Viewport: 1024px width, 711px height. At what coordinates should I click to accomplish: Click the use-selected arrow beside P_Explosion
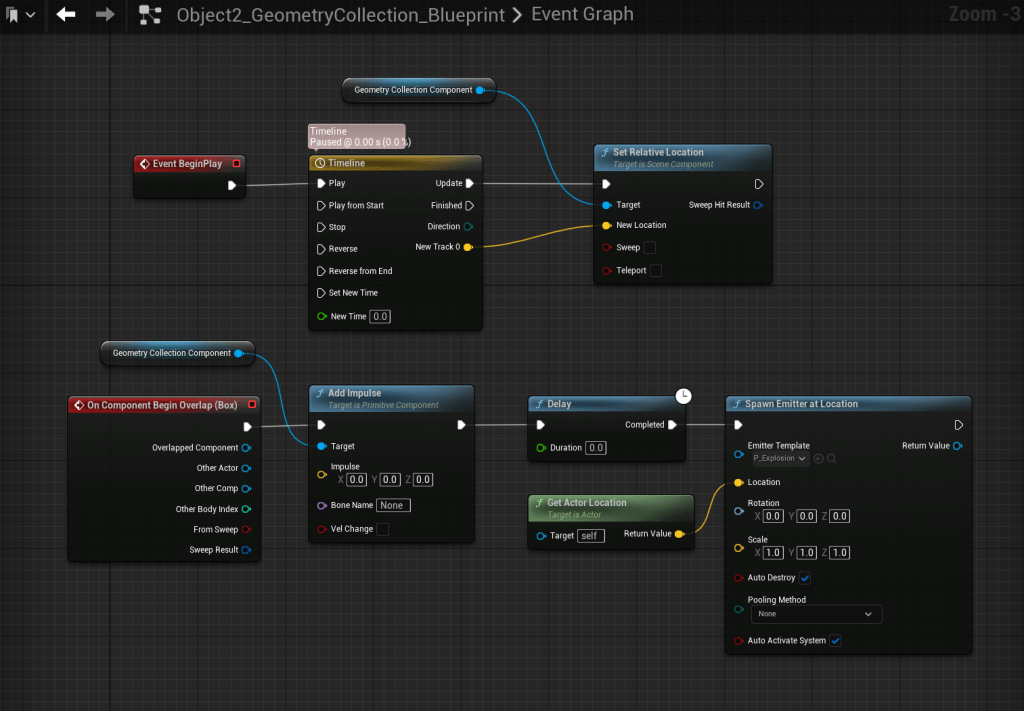818,458
